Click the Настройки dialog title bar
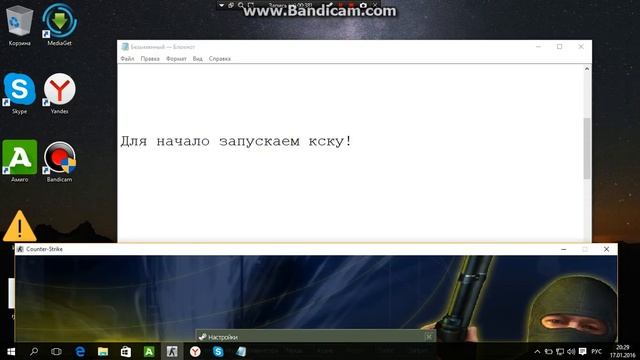 coord(315,337)
